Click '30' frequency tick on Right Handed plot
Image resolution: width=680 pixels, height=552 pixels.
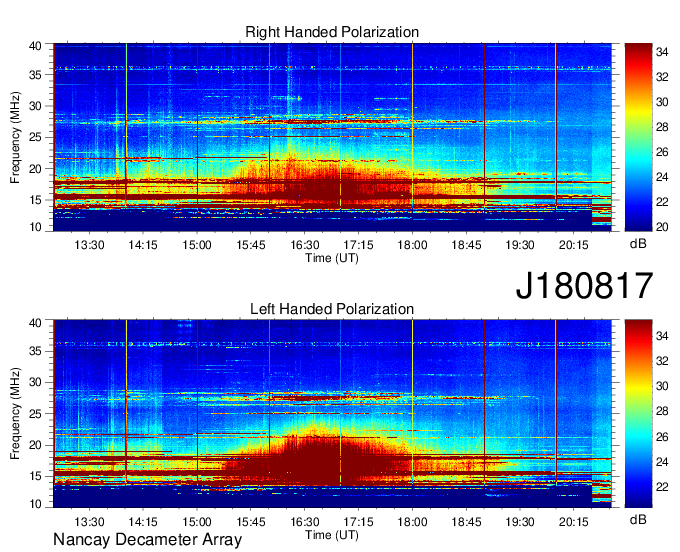36,106
